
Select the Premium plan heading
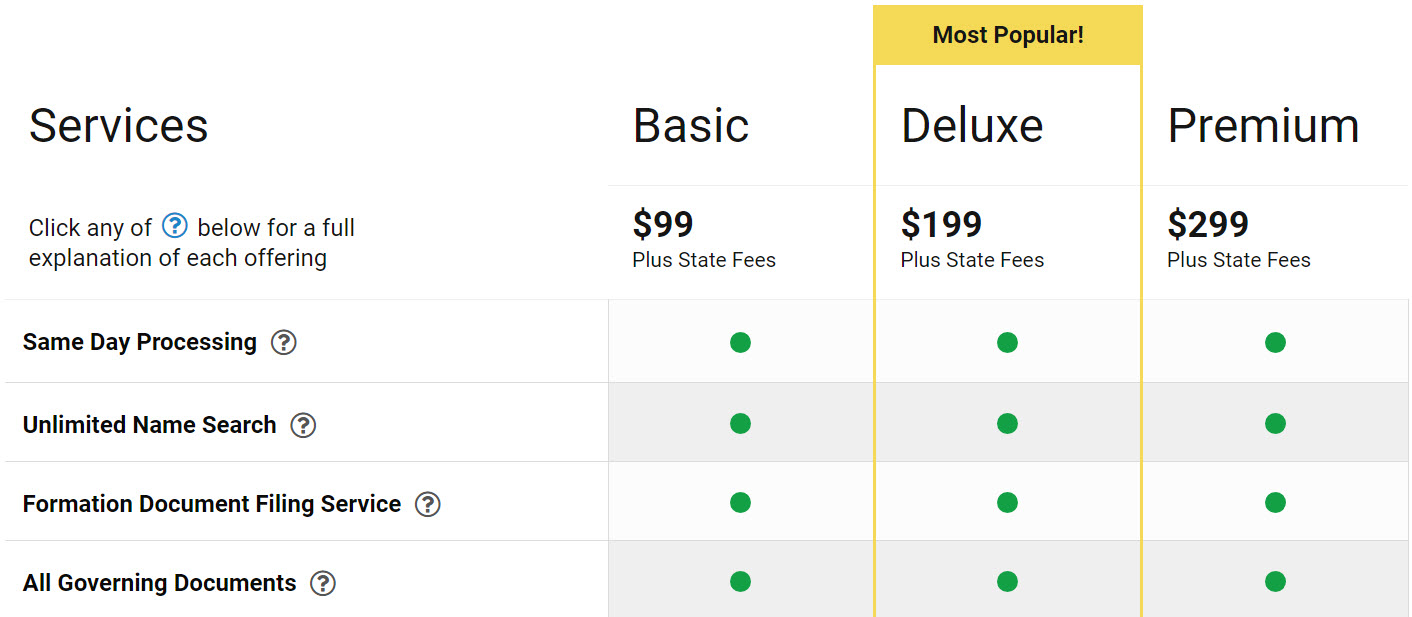coord(1264,126)
